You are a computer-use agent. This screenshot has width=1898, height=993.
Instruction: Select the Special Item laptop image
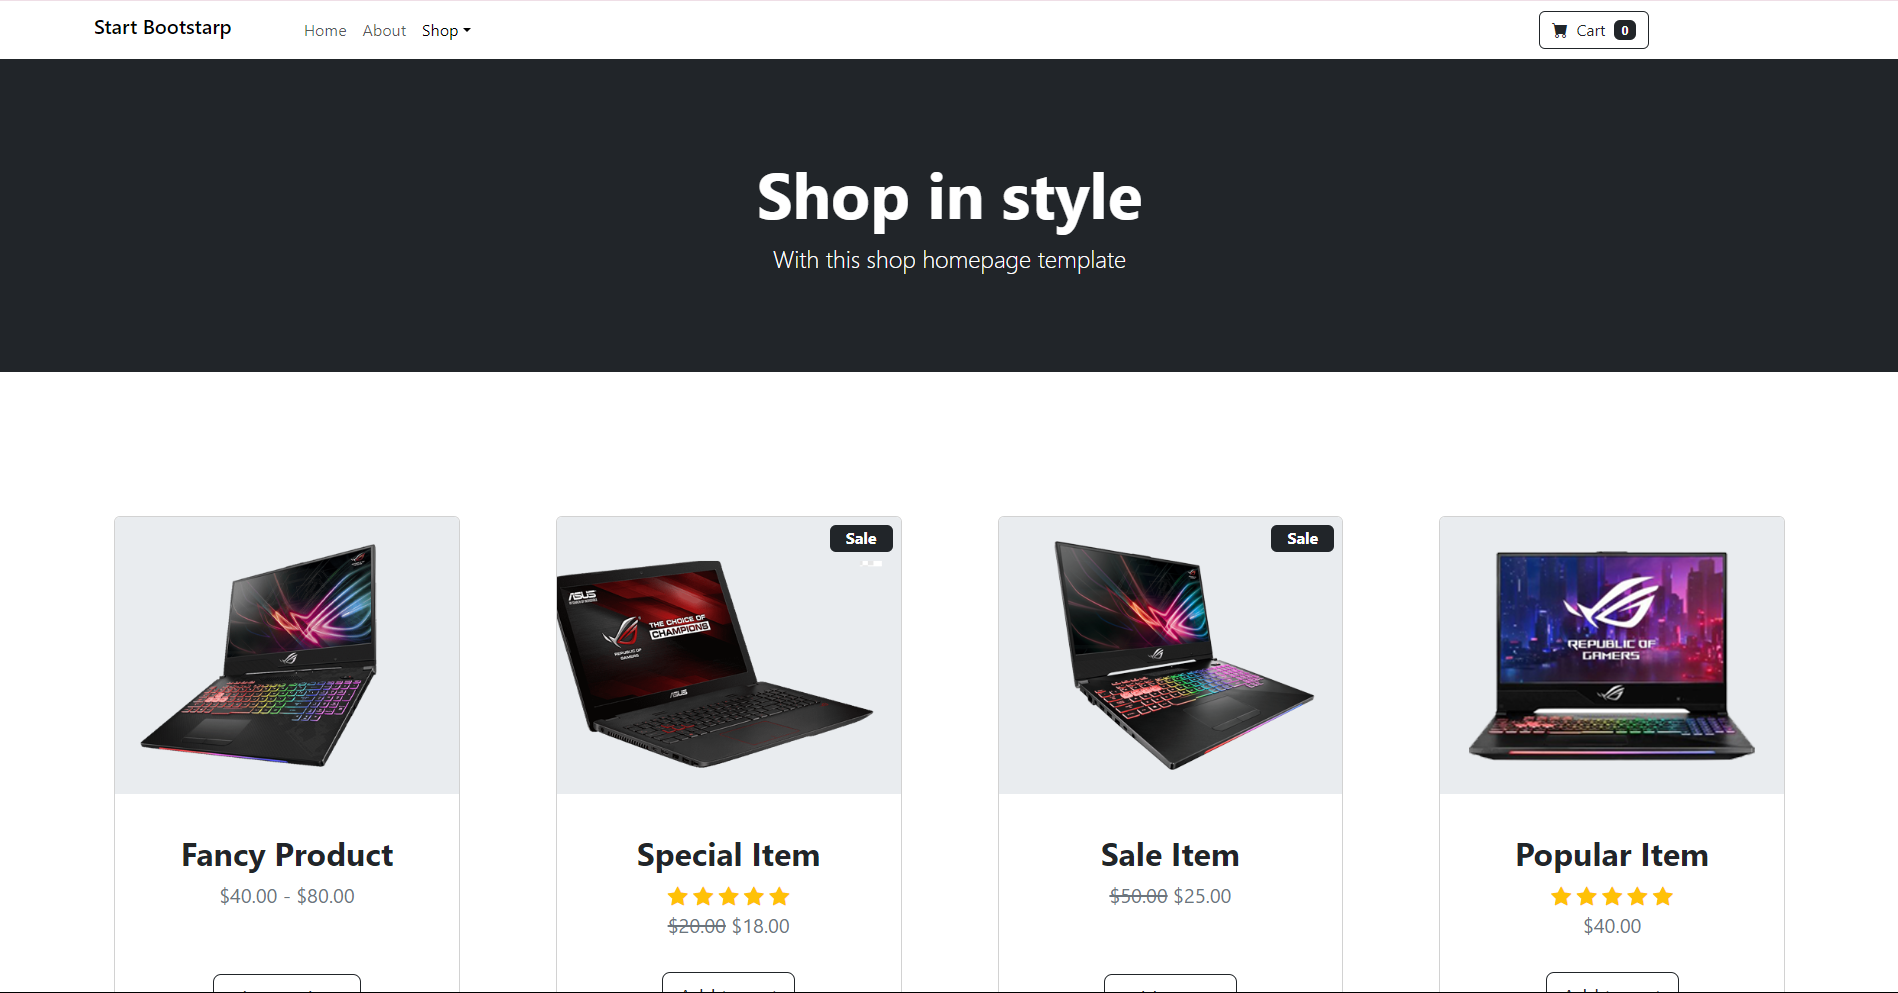pos(729,655)
